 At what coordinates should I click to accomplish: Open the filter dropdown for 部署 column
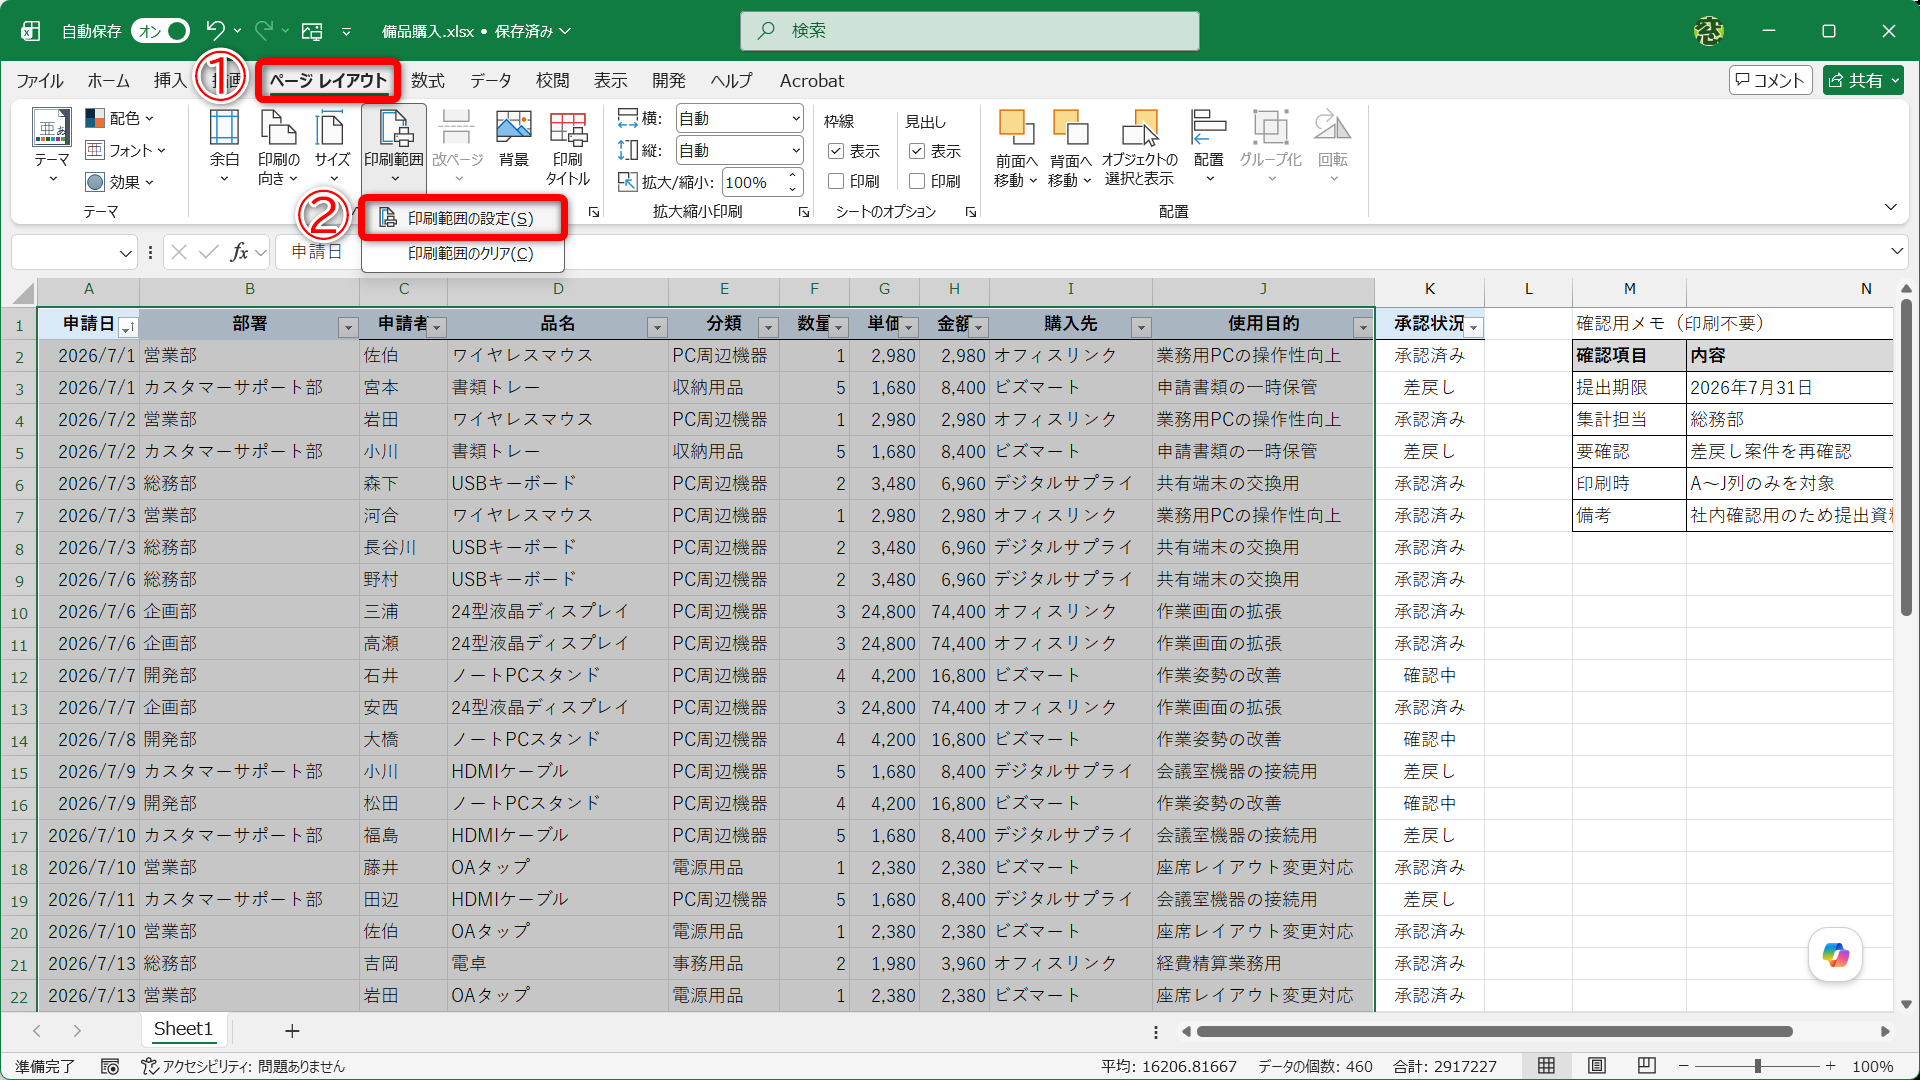click(x=348, y=327)
